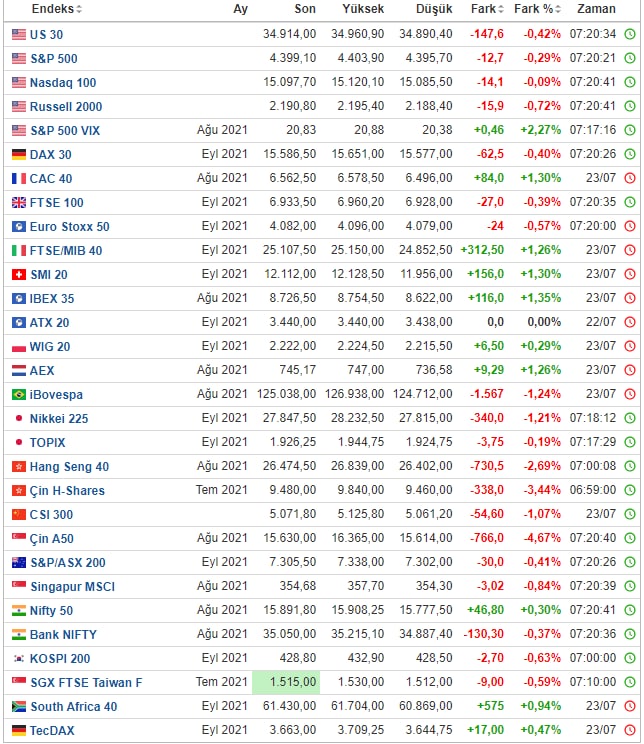Open the Çin H-Shares link

[67, 491]
